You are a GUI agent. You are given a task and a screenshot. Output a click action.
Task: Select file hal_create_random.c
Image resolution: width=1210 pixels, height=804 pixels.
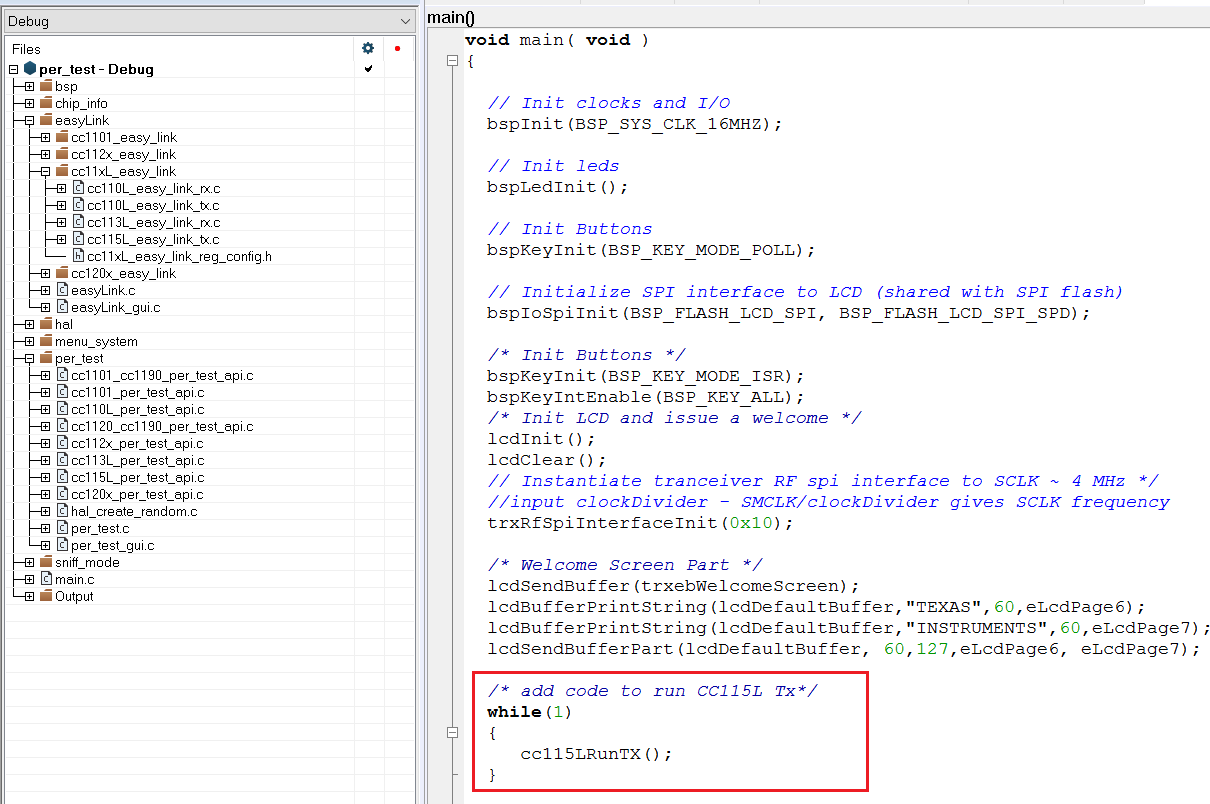134,511
